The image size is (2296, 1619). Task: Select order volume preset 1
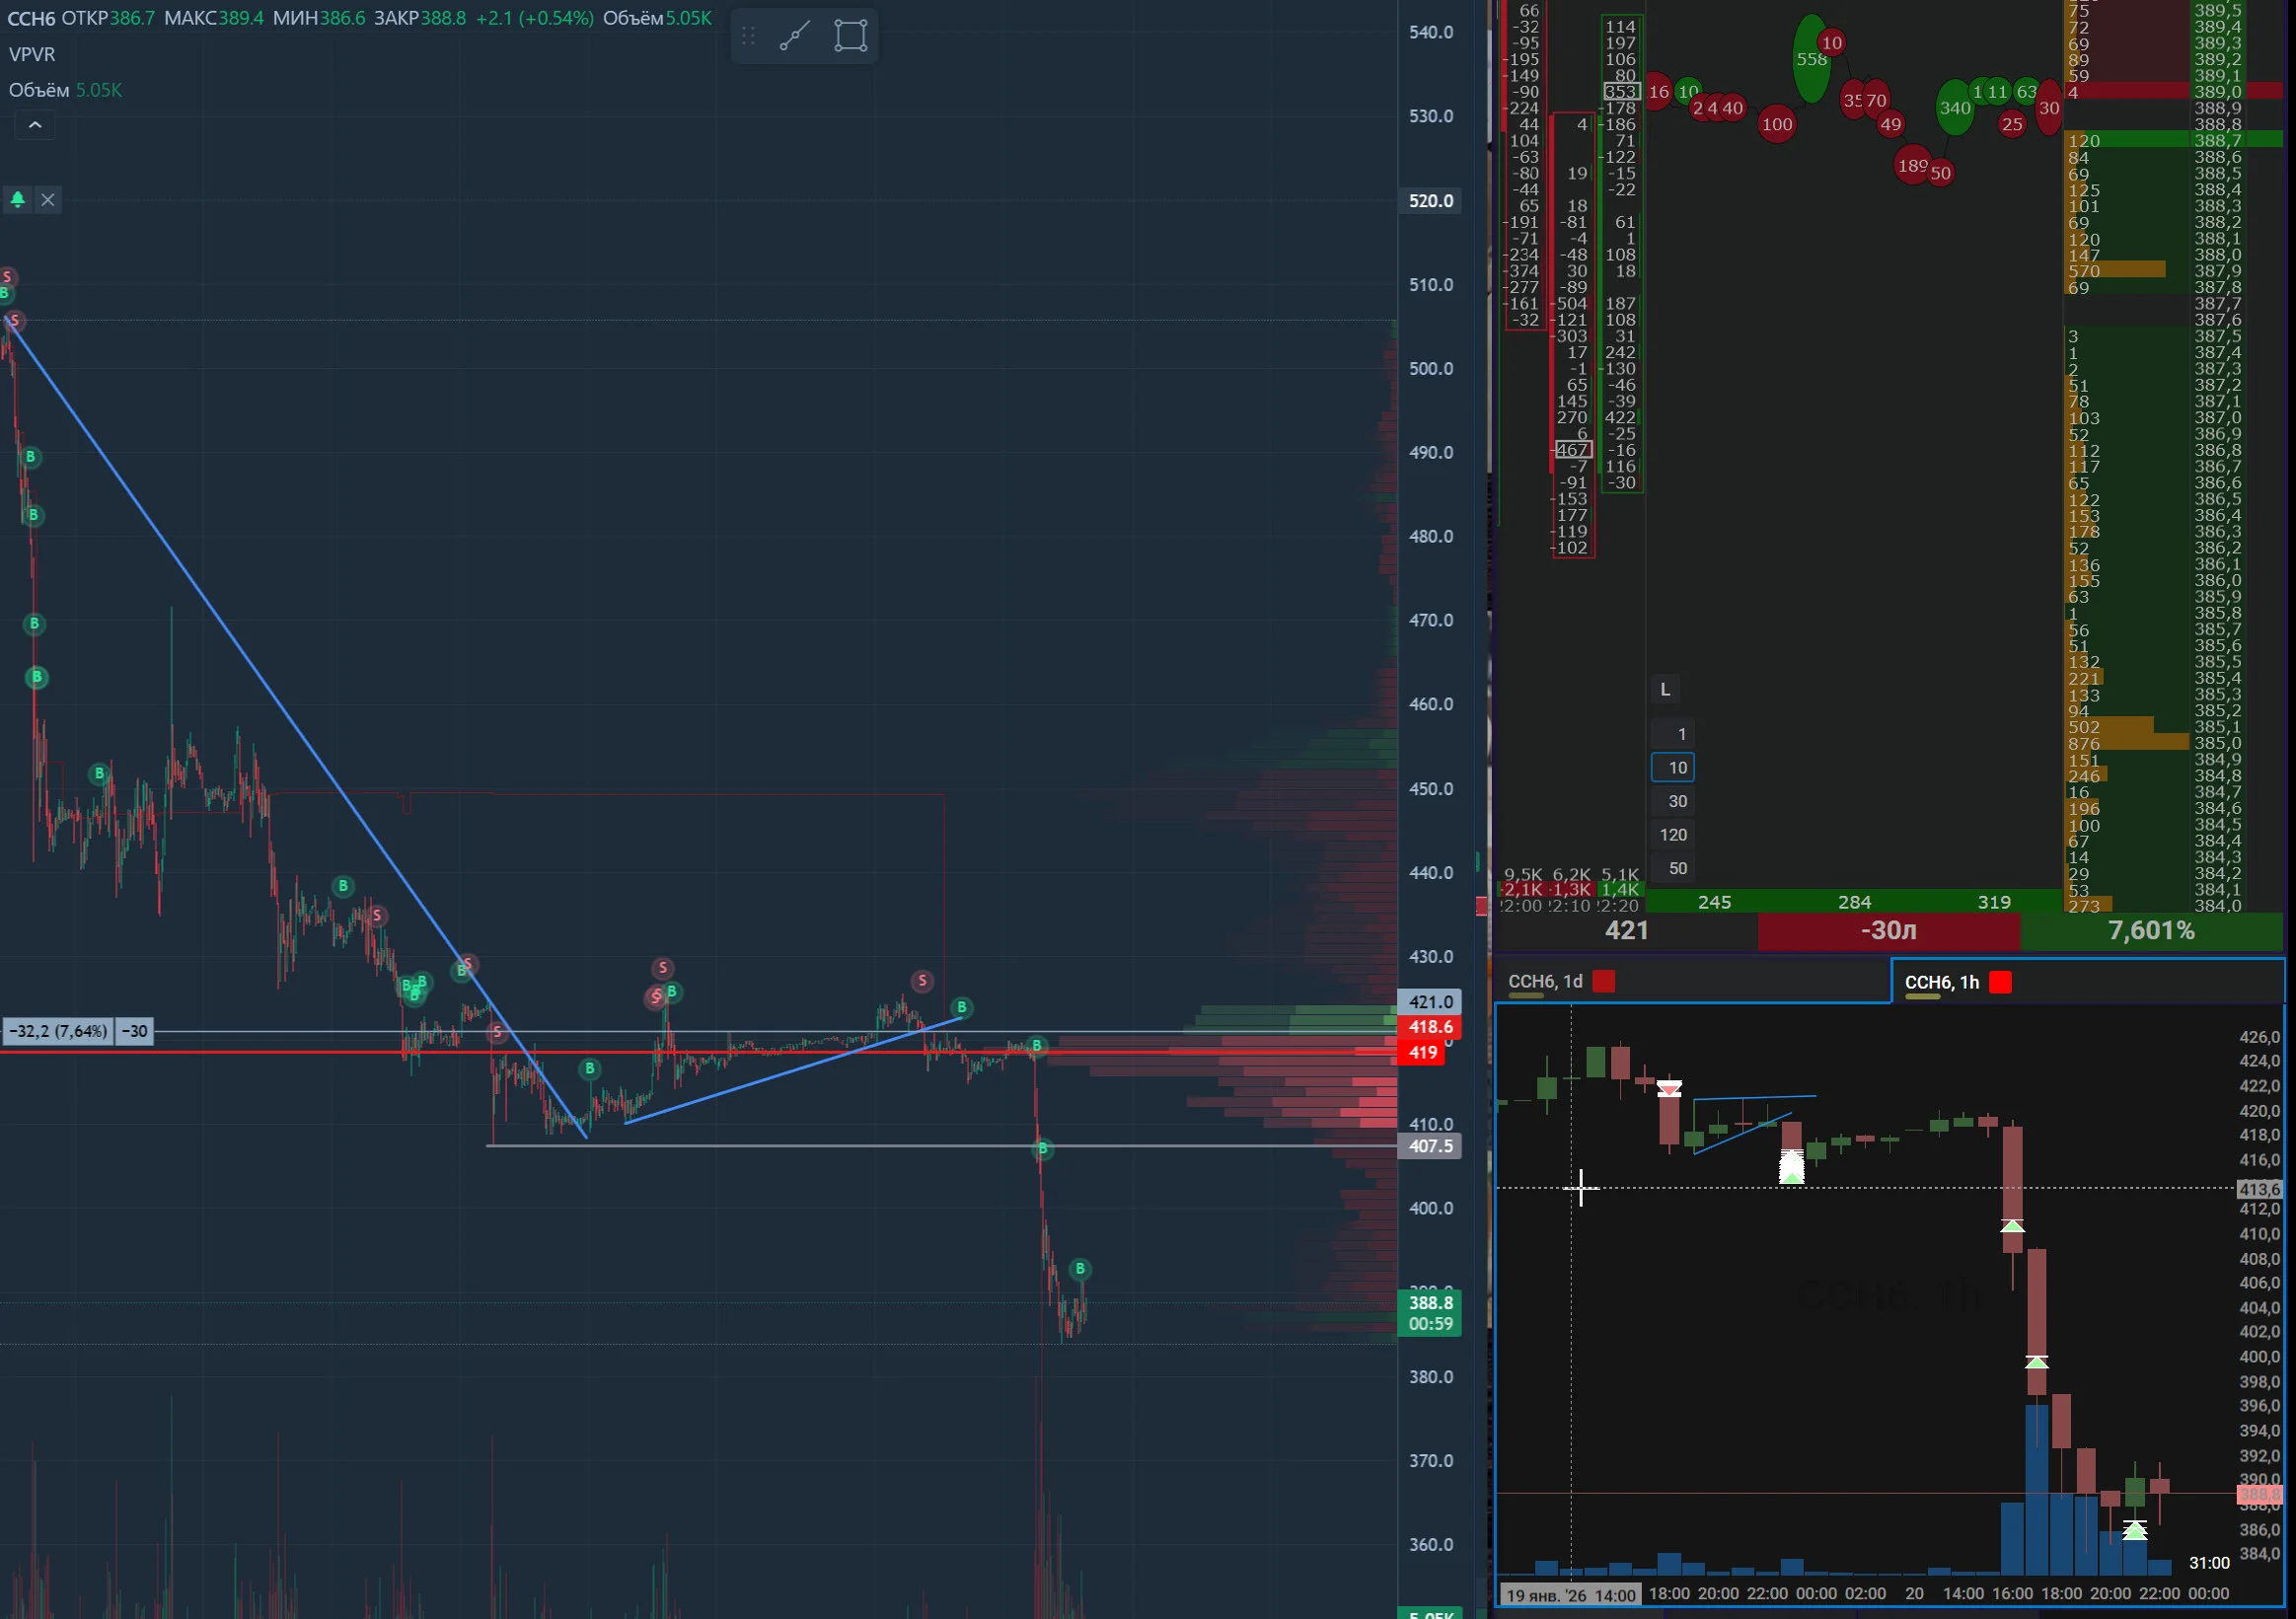coord(1673,735)
